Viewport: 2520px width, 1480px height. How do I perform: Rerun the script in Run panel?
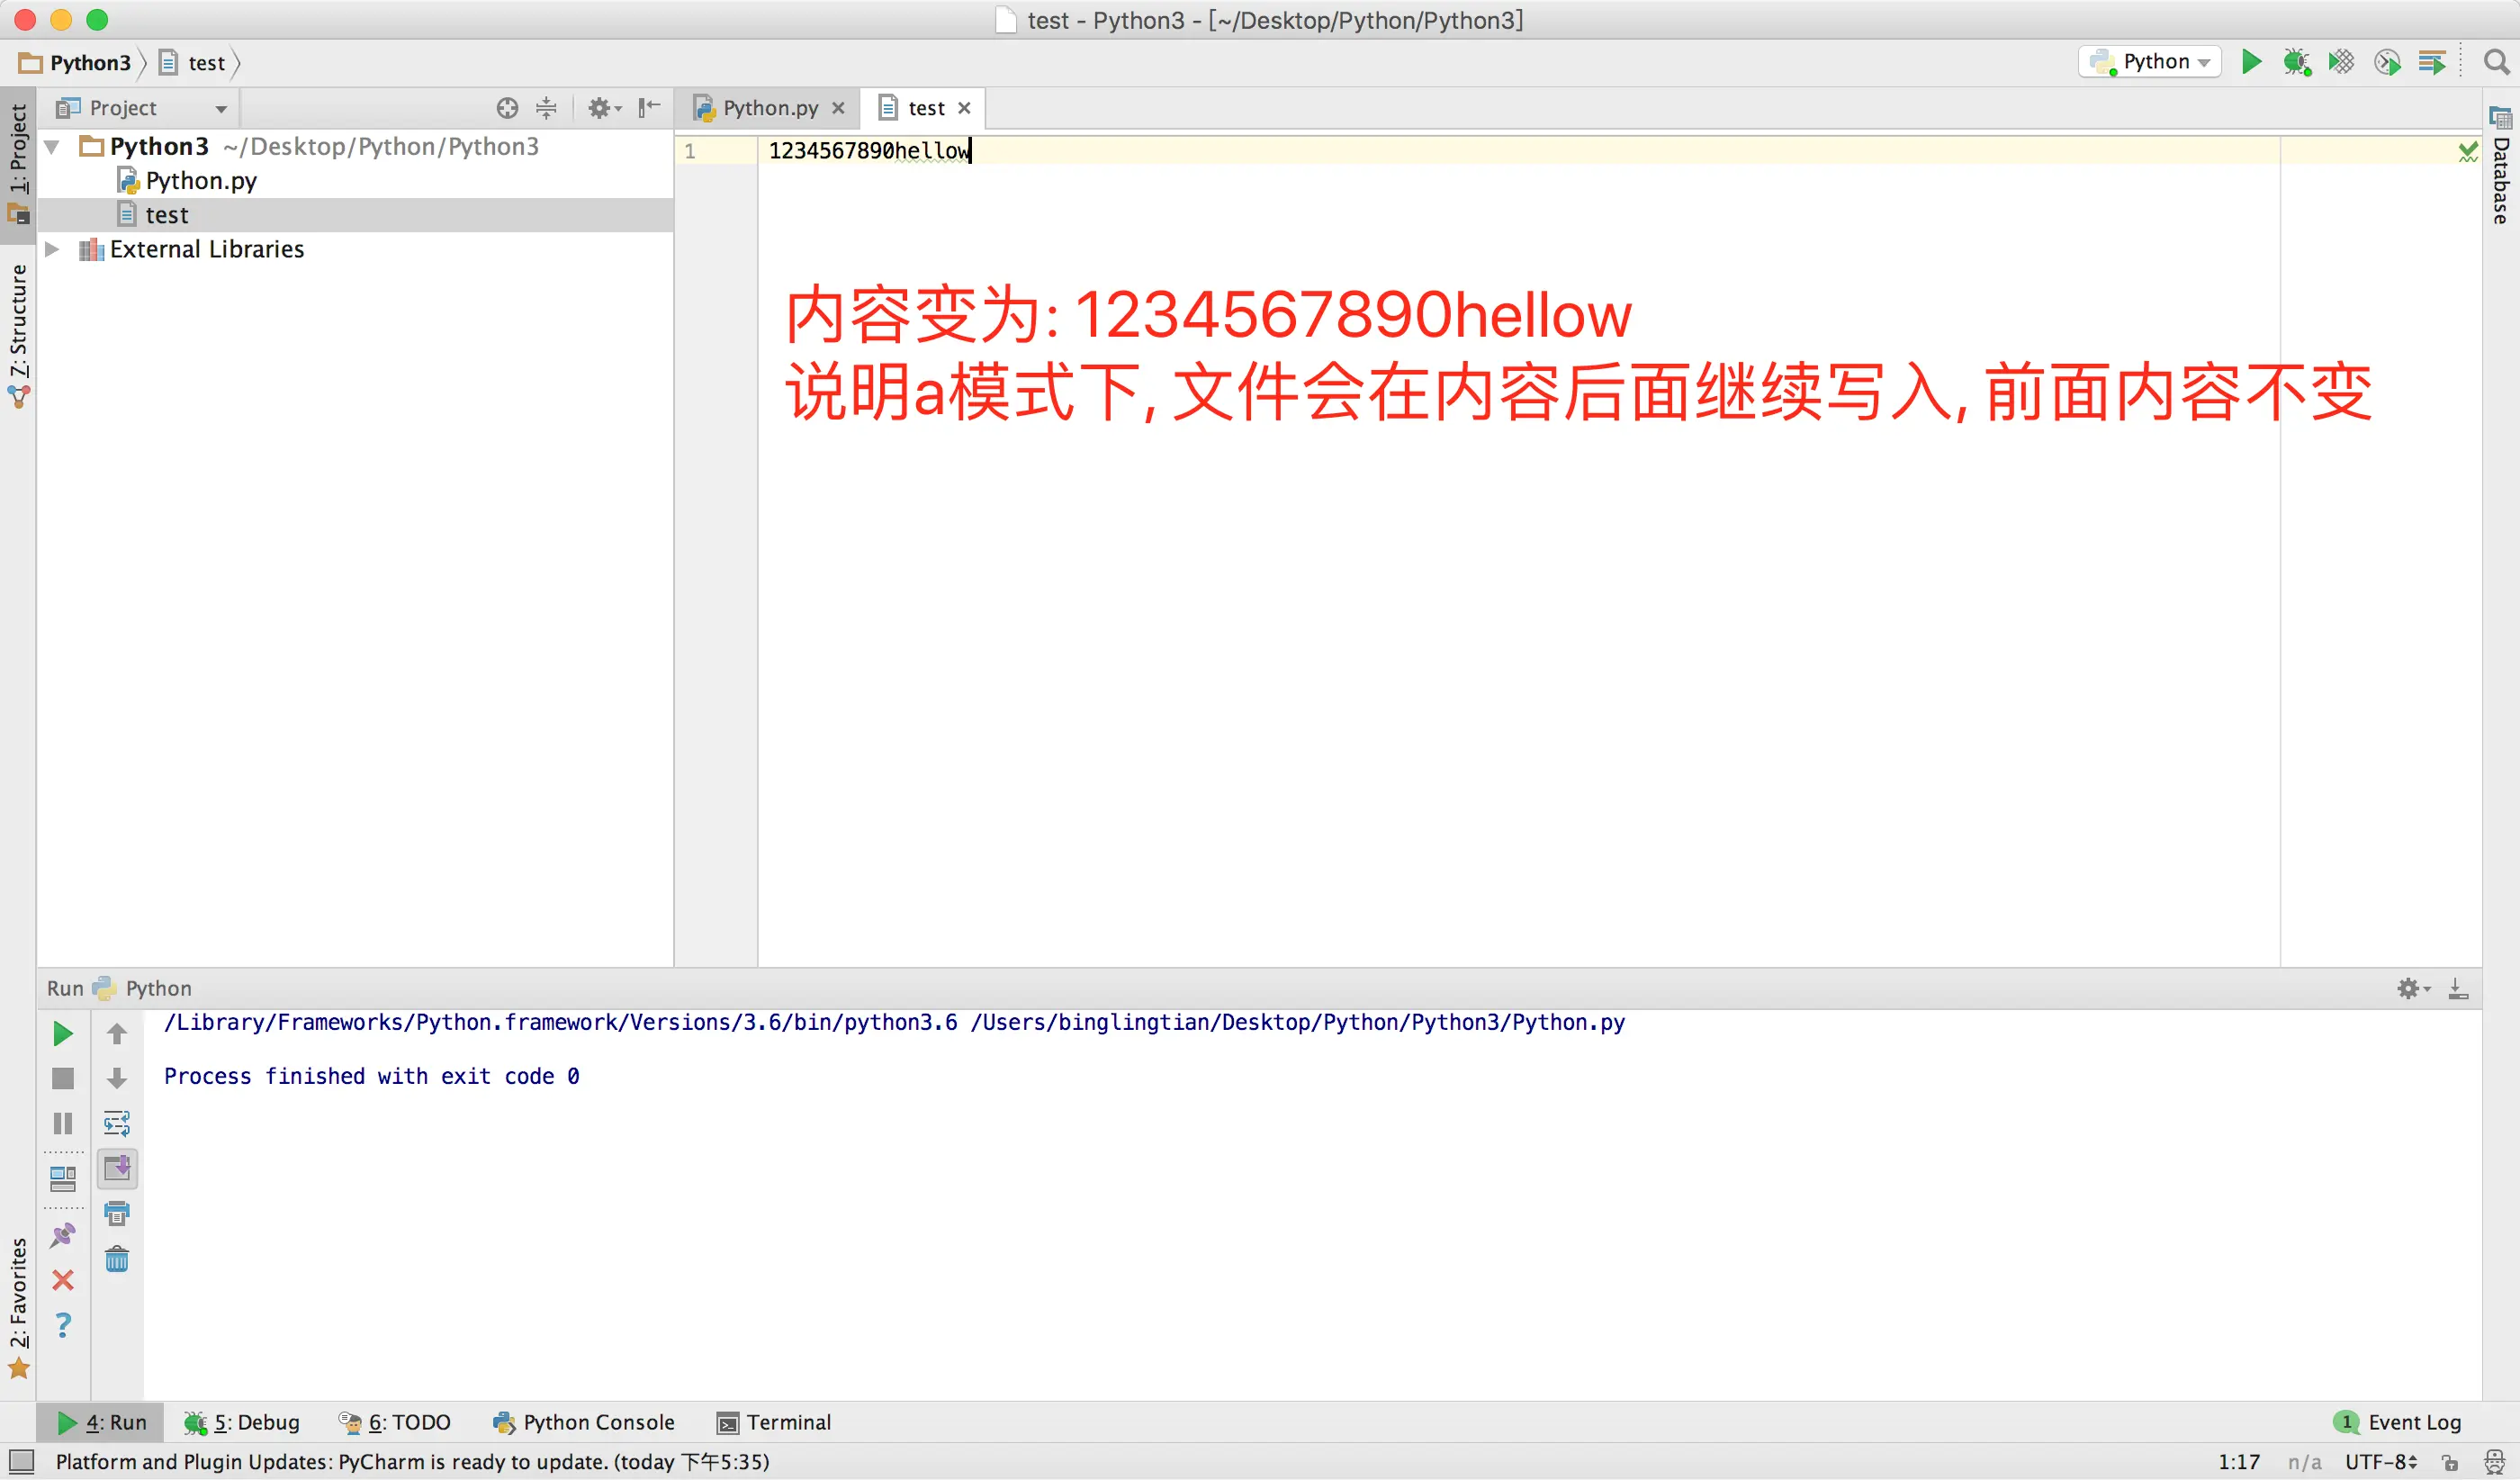62,1033
